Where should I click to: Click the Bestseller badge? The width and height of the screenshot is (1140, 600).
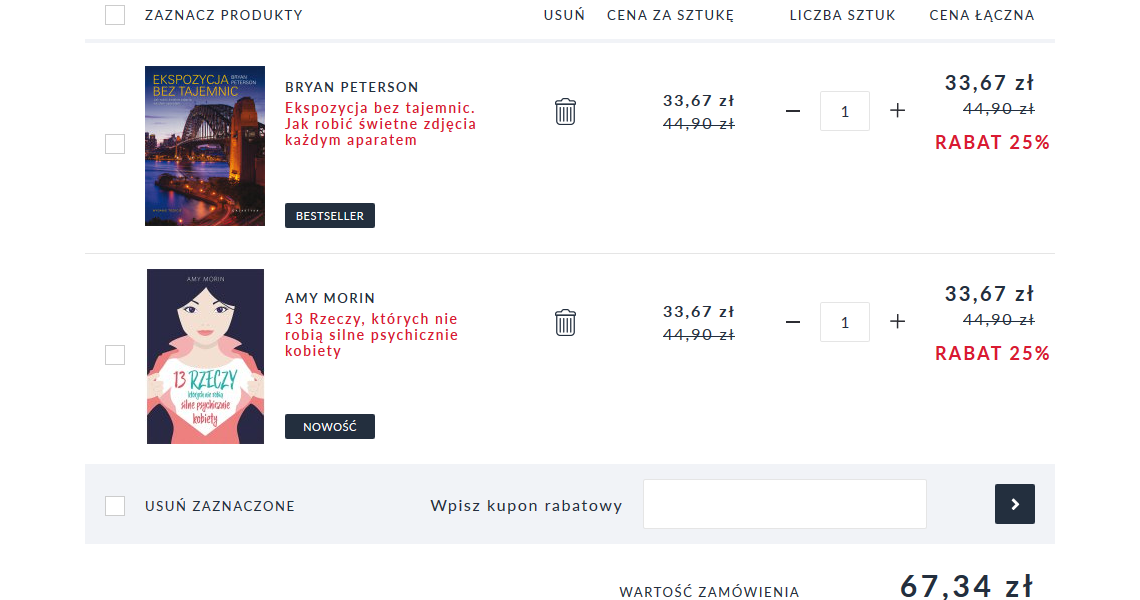point(330,216)
